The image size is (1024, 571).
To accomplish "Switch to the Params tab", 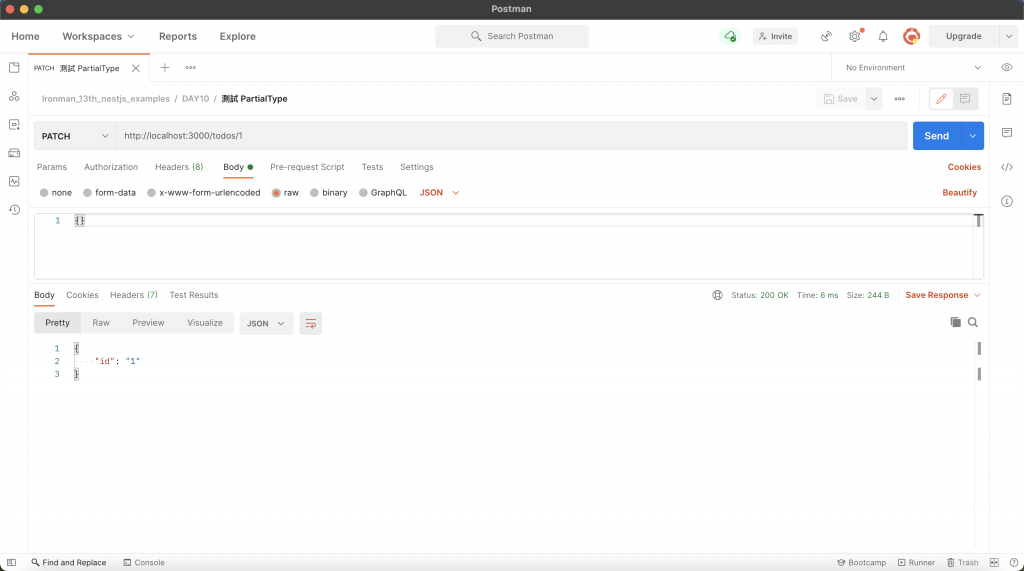I will [52, 167].
